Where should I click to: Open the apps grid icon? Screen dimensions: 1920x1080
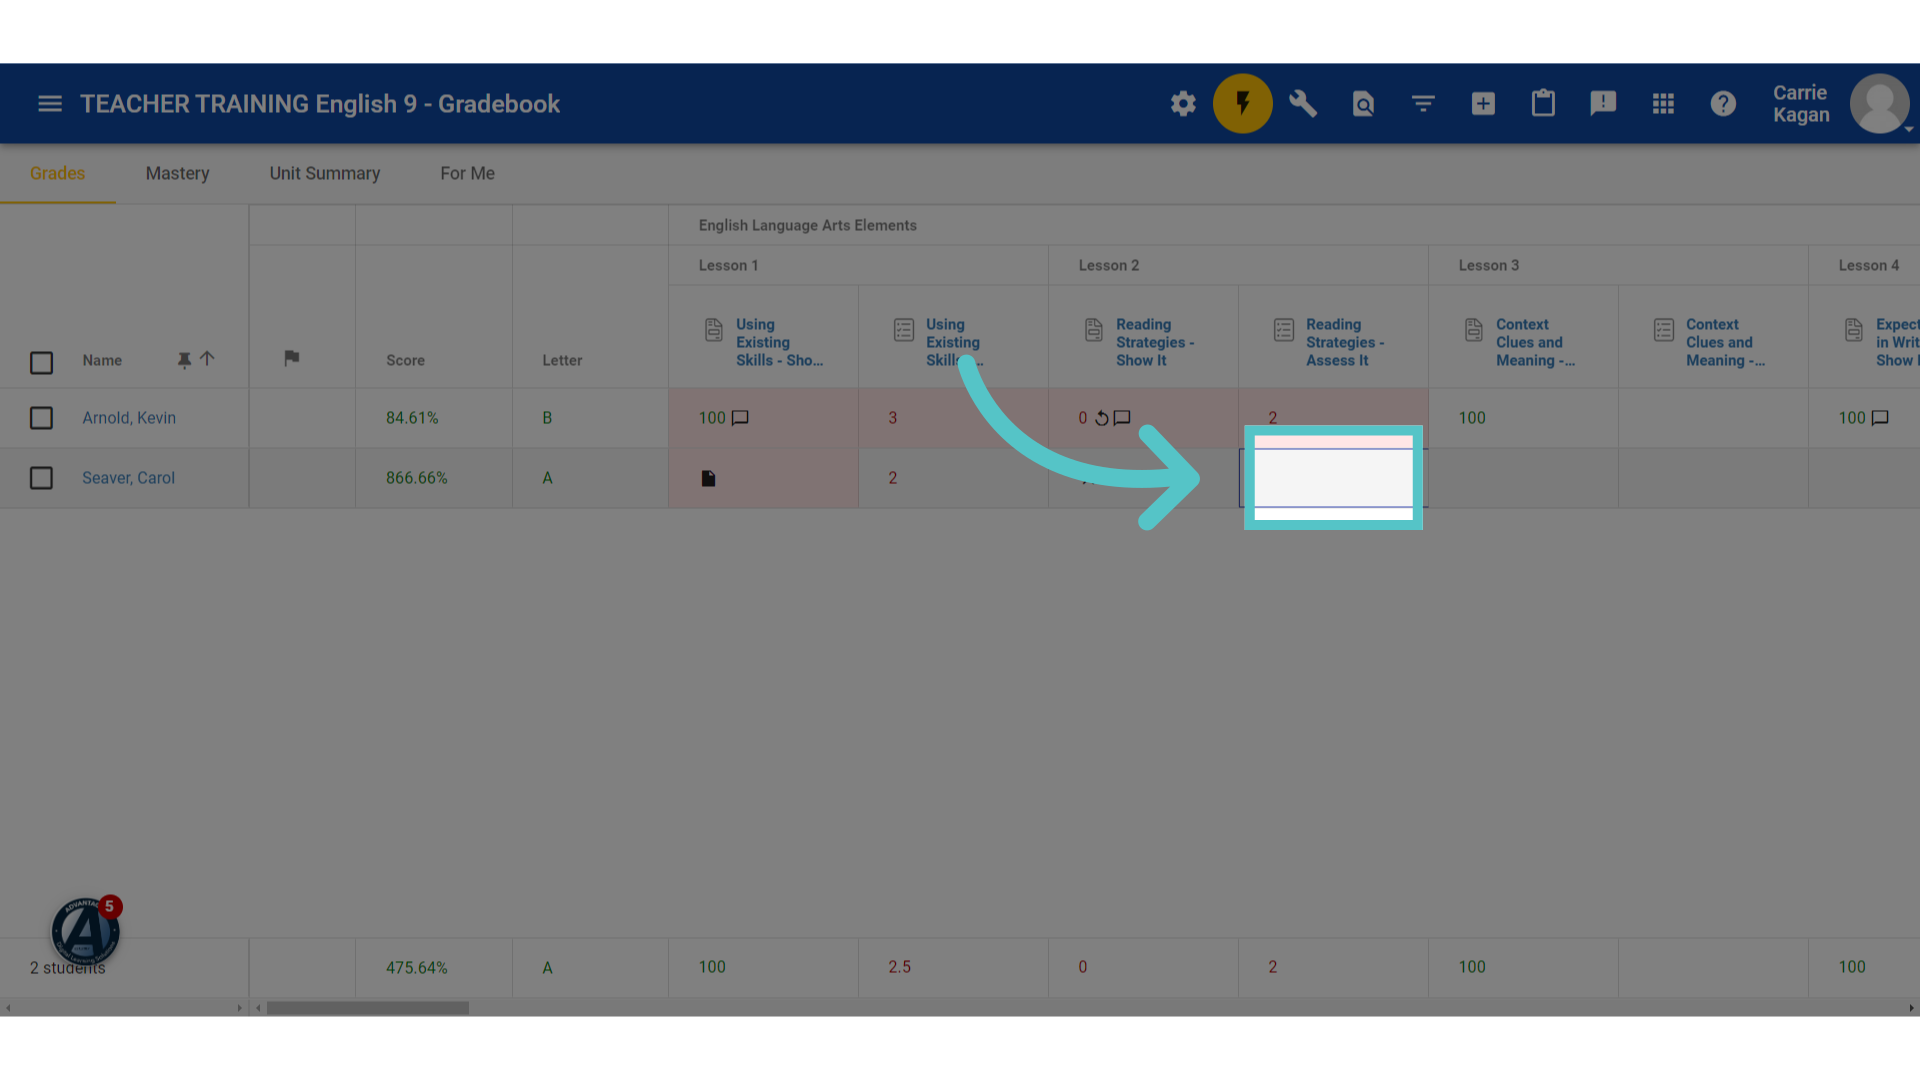pyautogui.click(x=1663, y=104)
